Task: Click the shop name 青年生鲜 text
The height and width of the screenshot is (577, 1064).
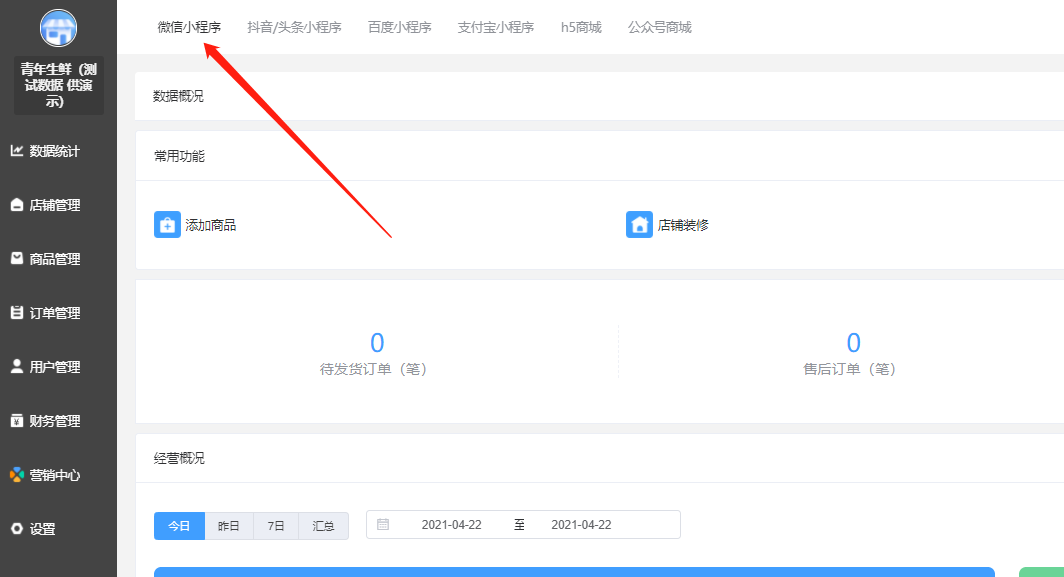Action: tap(59, 85)
